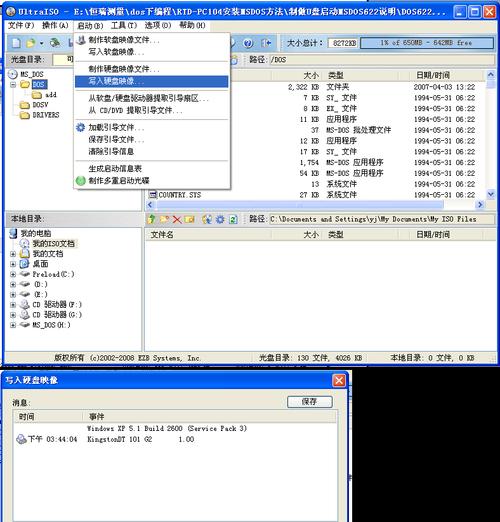Open the 工具(T) menu
The width and height of the screenshot is (500, 522).
pos(124,25)
